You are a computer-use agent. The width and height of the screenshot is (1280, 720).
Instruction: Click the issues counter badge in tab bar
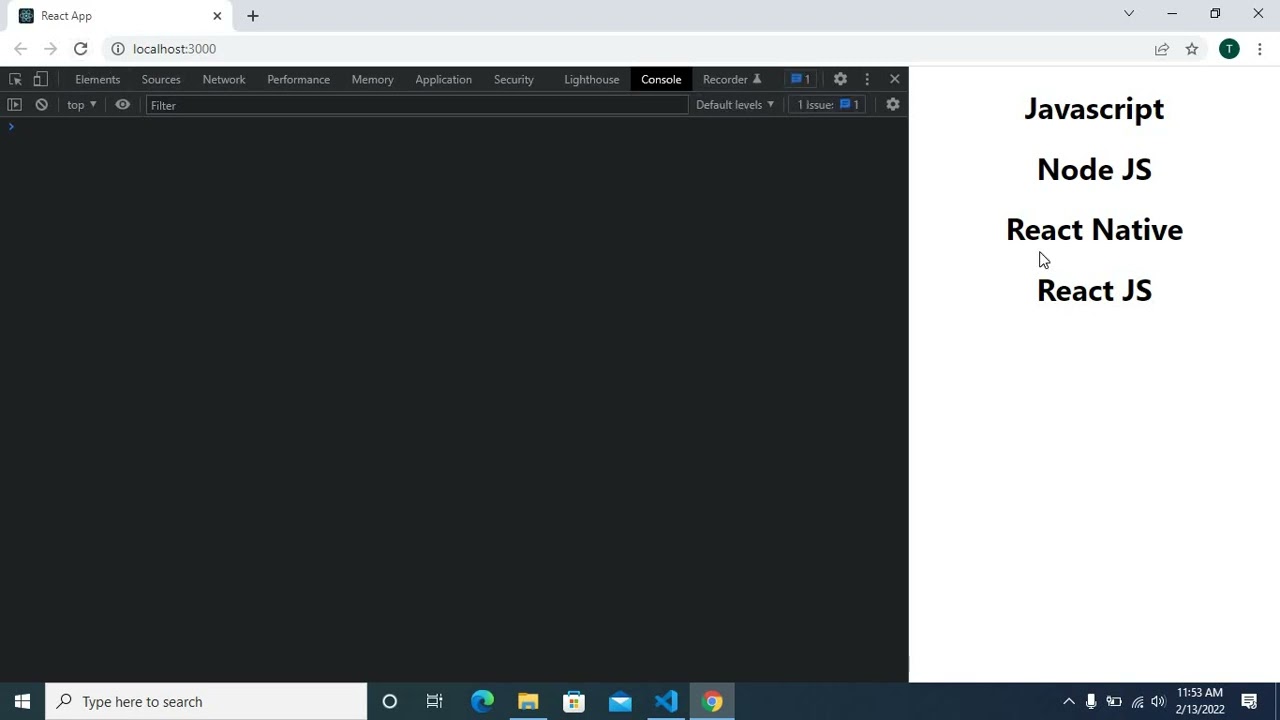[x=800, y=79]
